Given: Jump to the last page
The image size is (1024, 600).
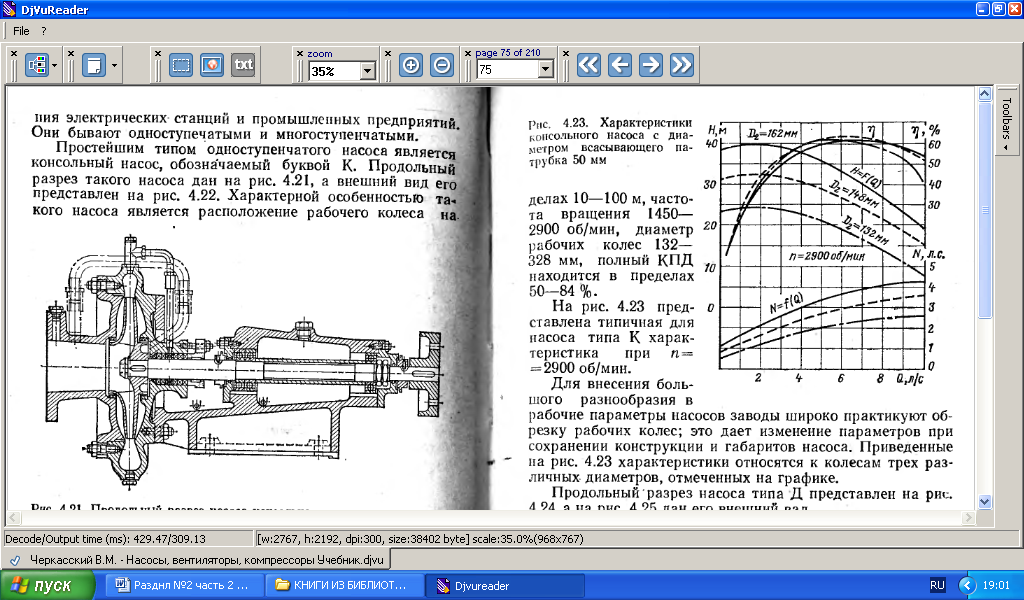Looking at the screenshot, I should click(x=682, y=65).
